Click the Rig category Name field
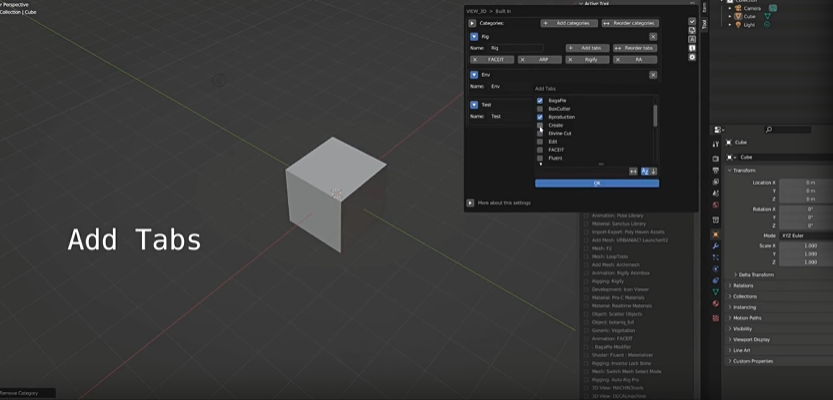Viewport: 833px width, 400px height. coord(516,48)
